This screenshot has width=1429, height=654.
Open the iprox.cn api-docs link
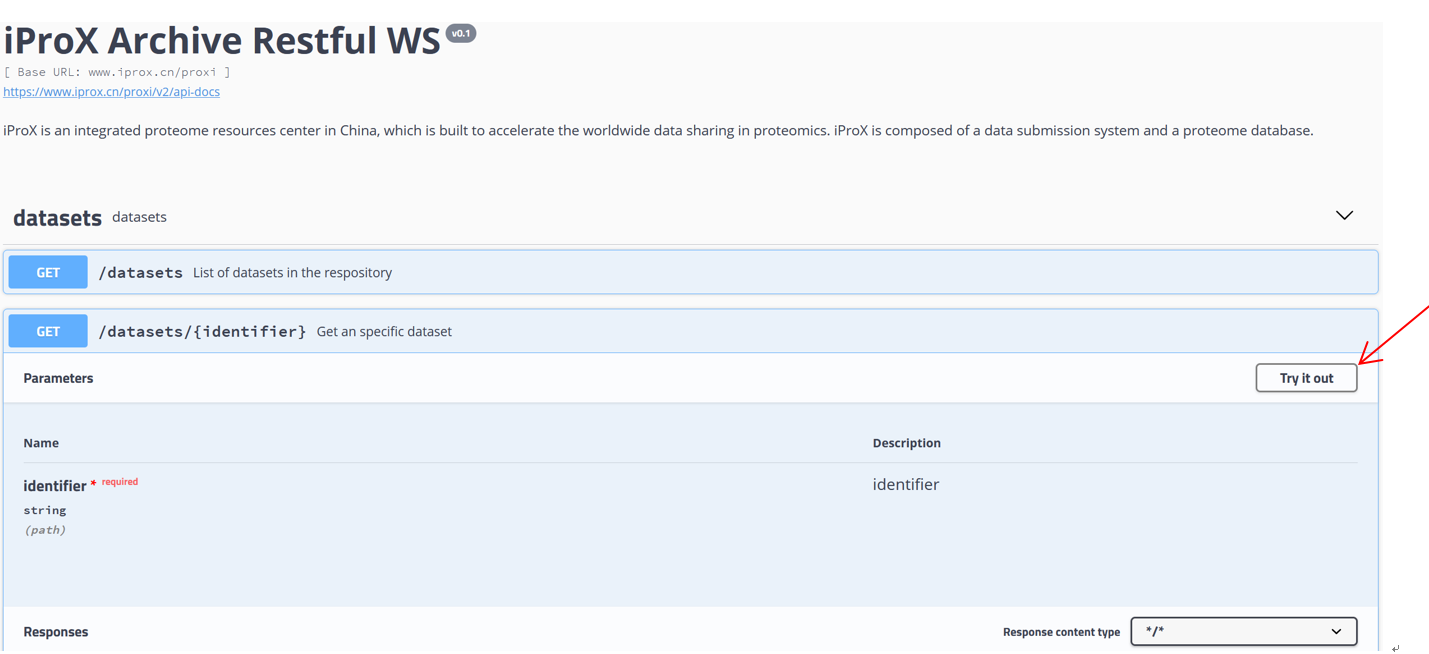click(111, 91)
